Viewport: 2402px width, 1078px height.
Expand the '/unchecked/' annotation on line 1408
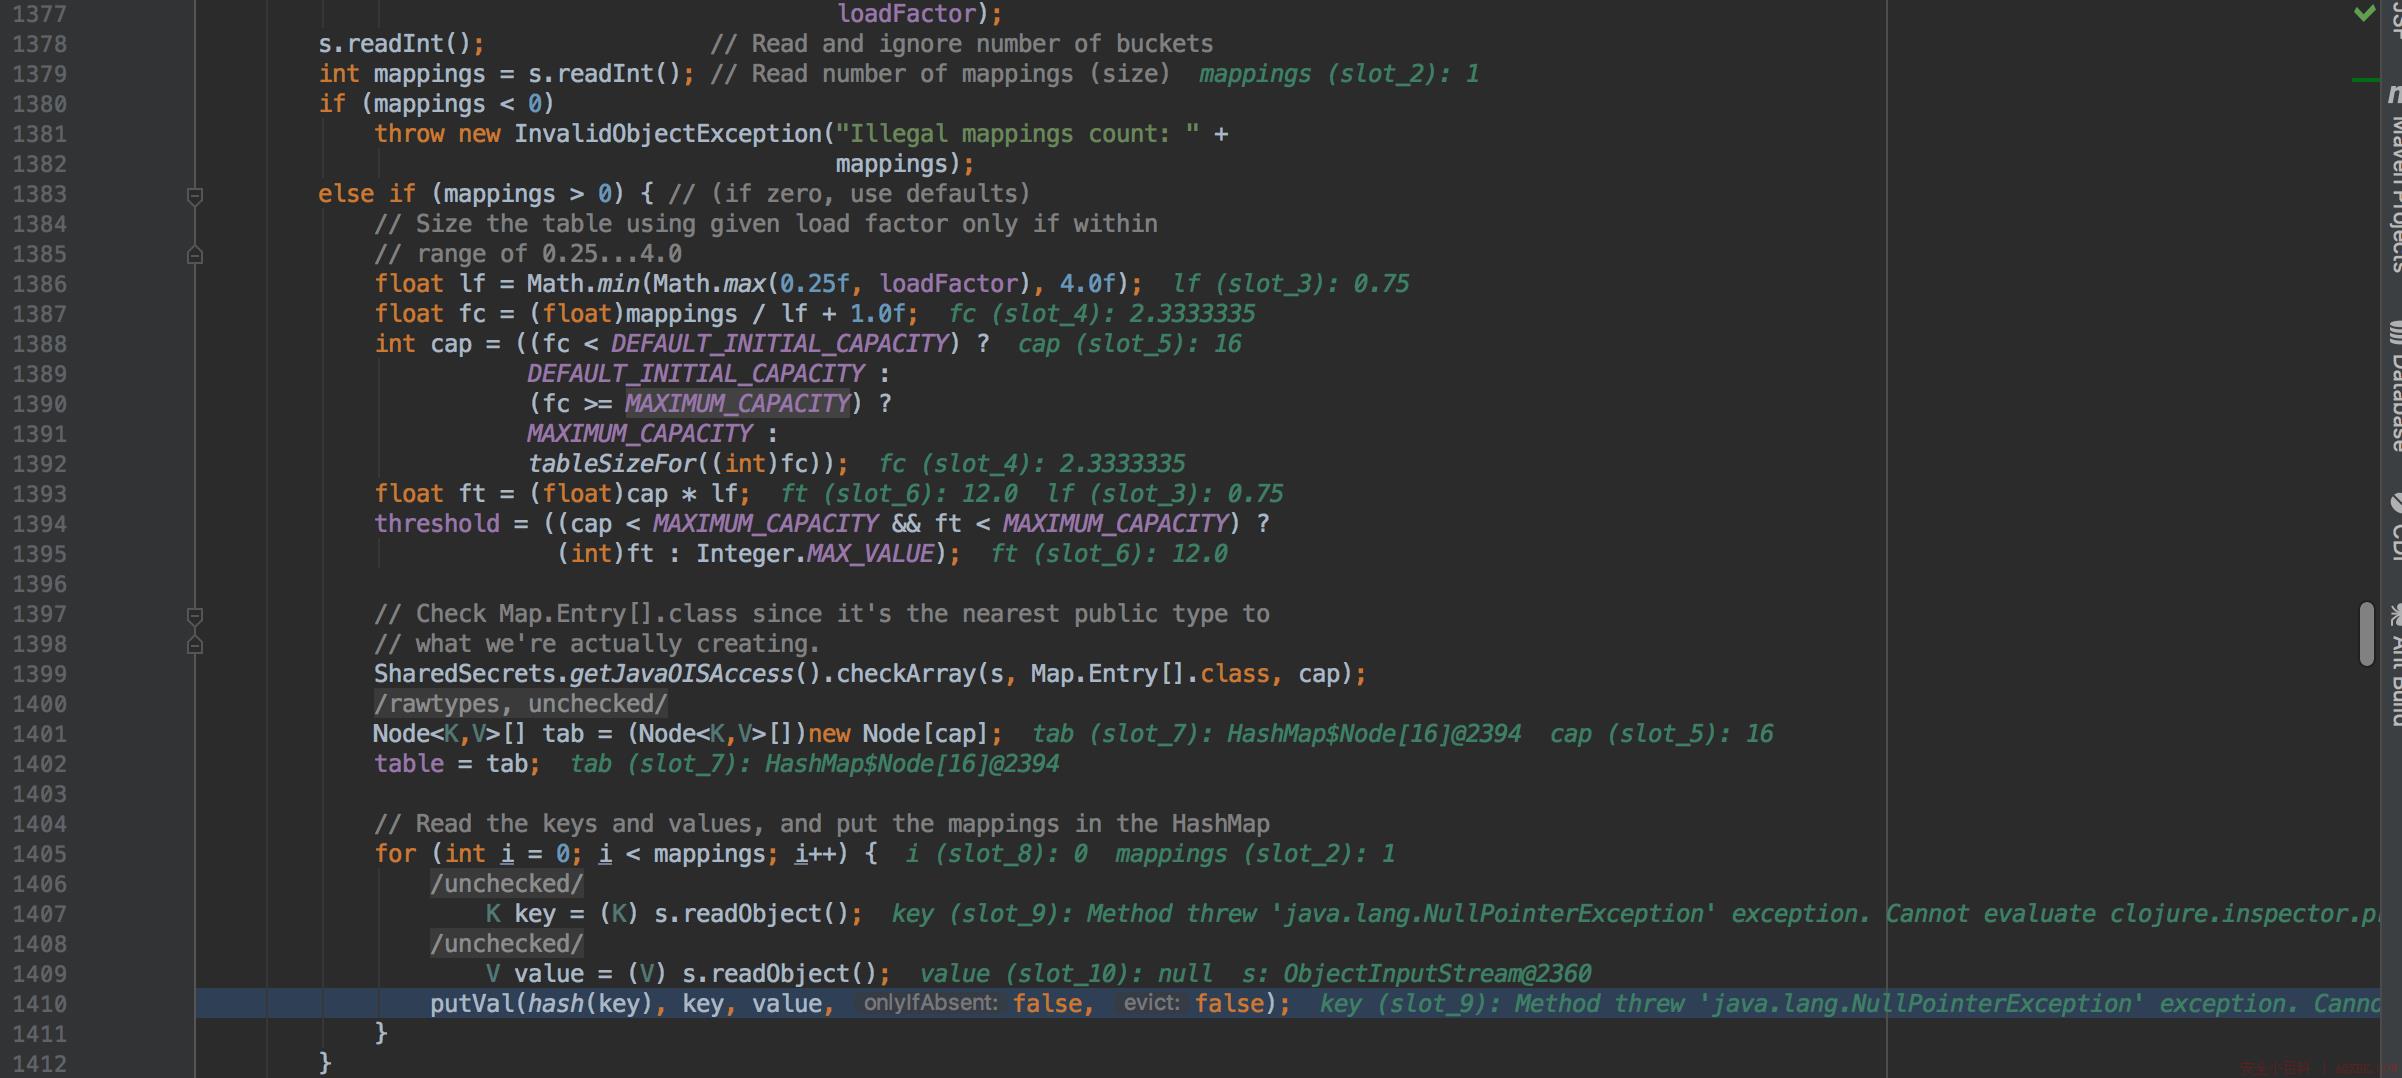pyautogui.click(x=506, y=944)
